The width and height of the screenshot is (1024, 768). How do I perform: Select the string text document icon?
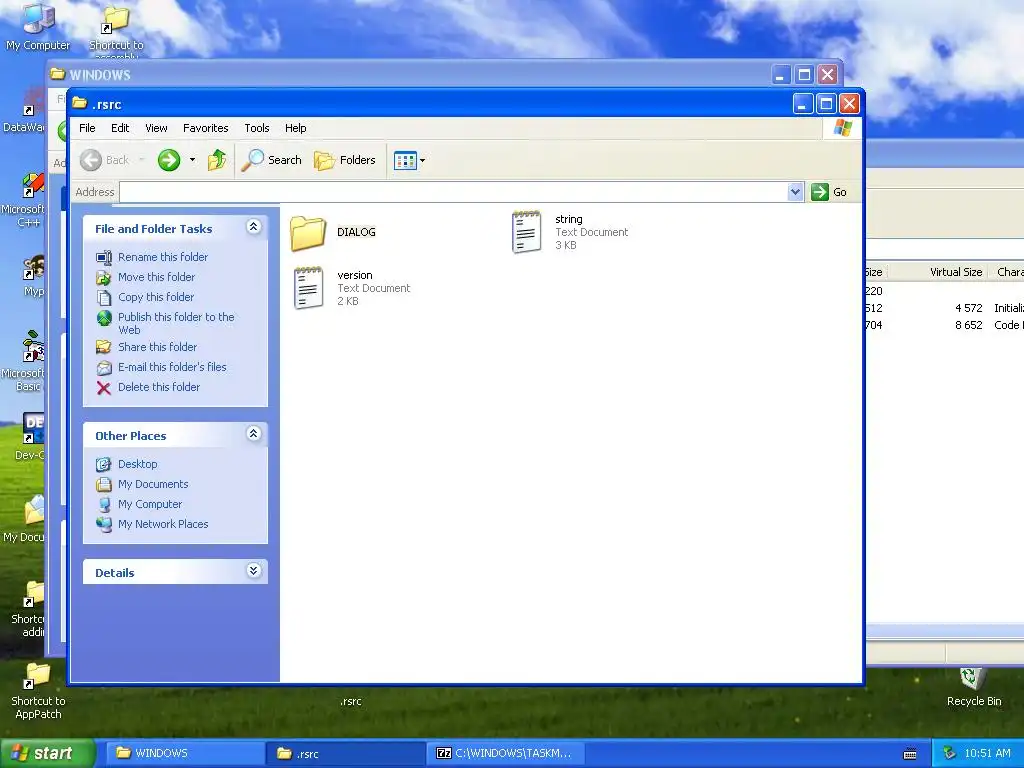pyautogui.click(x=526, y=232)
